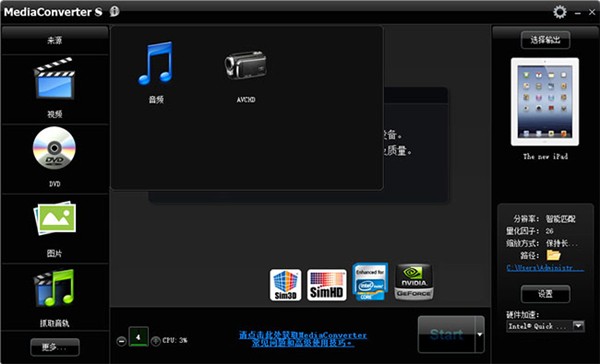The height and width of the screenshot is (364, 600).
Task: Click the CPU: 3% usage readout
Action: pyautogui.click(x=175, y=340)
